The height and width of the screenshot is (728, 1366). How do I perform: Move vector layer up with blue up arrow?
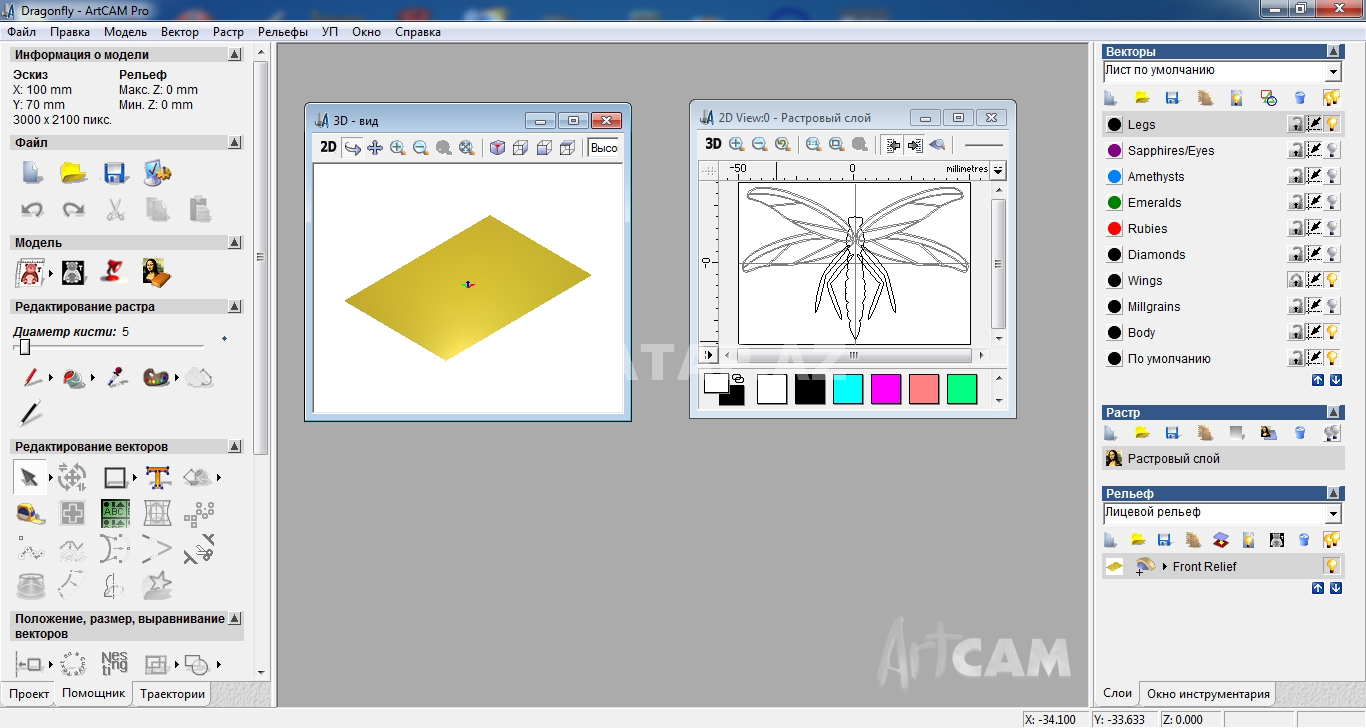pos(1317,380)
